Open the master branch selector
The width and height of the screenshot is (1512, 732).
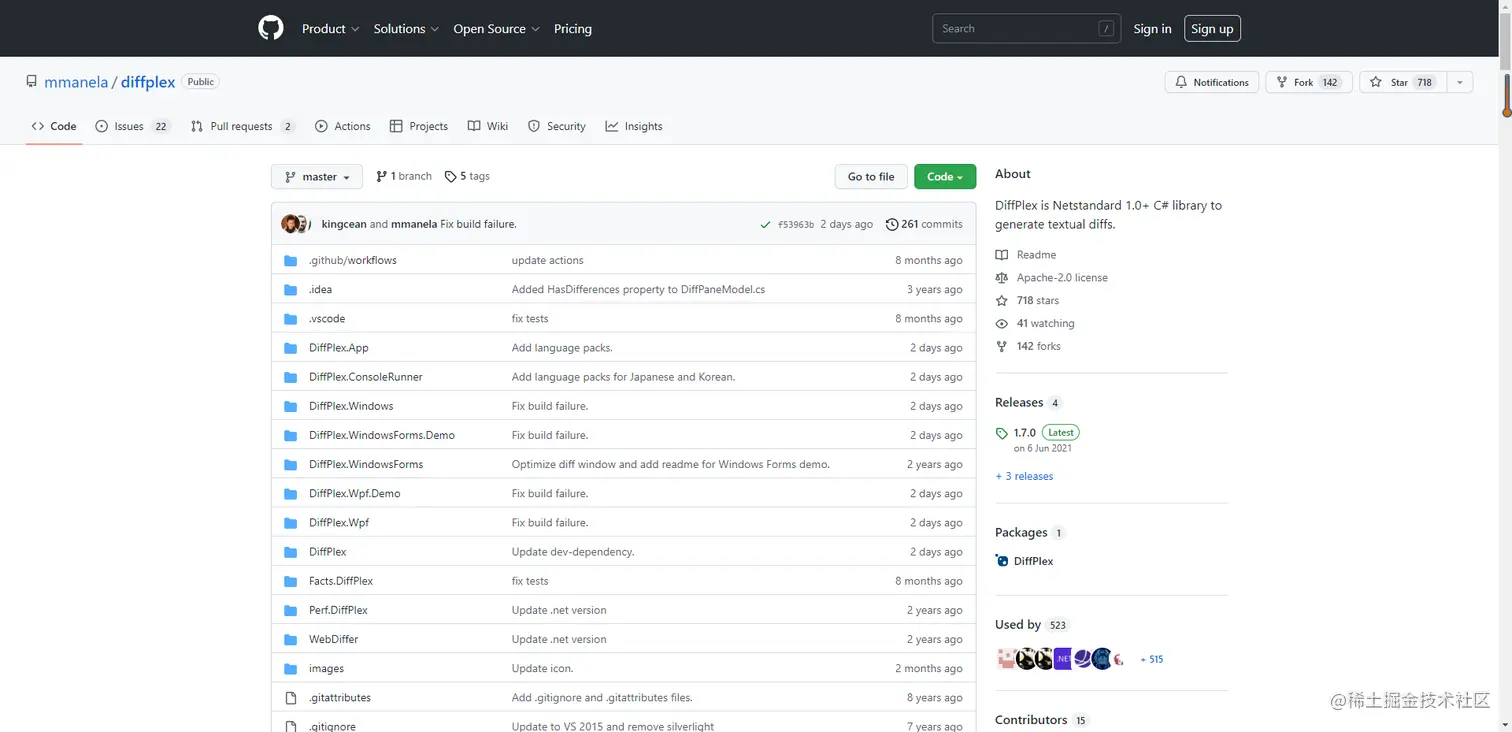coord(317,177)
